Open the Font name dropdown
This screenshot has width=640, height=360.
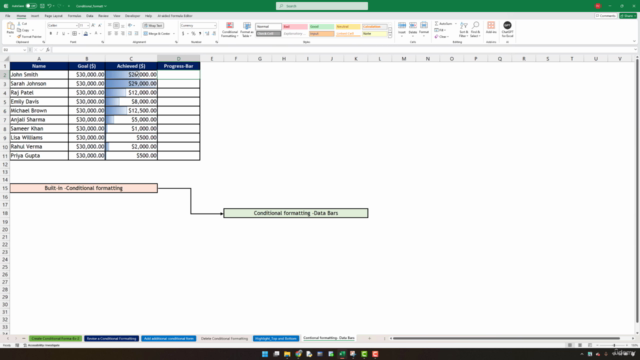click(x=76, y=25)
